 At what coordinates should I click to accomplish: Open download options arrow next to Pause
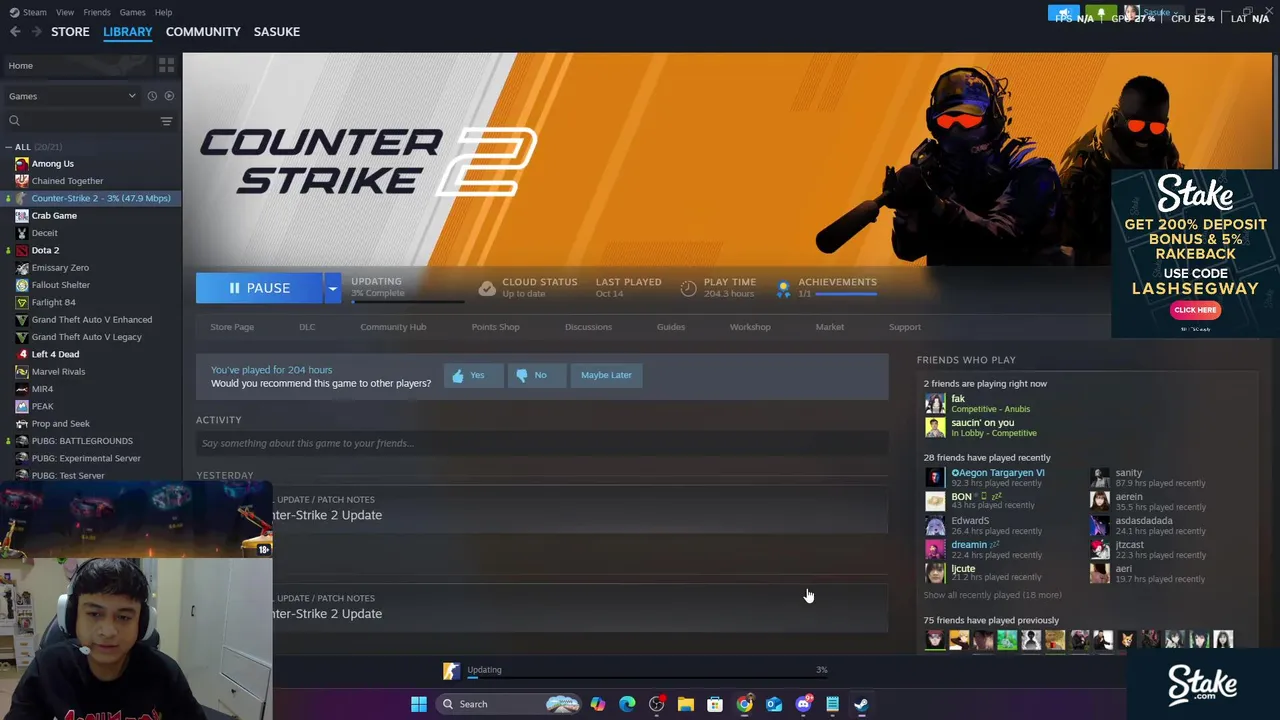pos(332,288)
